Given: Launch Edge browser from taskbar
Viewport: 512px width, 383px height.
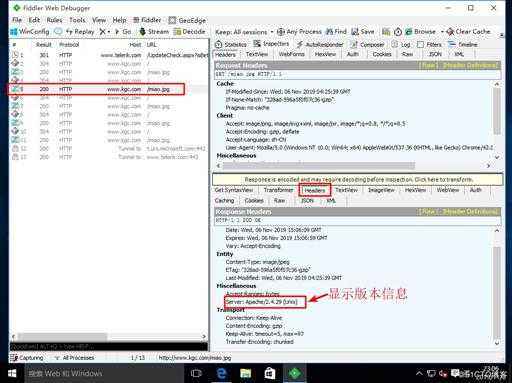Looking at the screenshot, I should [221, 373].
